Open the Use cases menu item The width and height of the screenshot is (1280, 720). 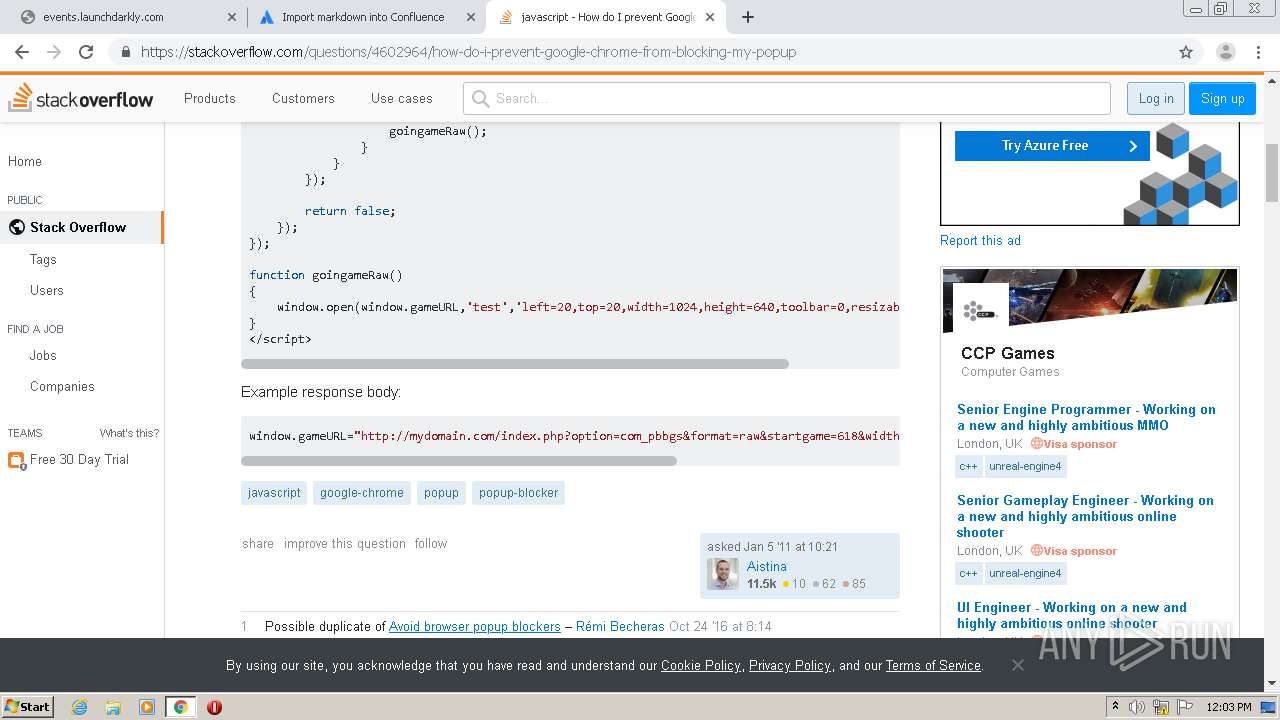402,98
